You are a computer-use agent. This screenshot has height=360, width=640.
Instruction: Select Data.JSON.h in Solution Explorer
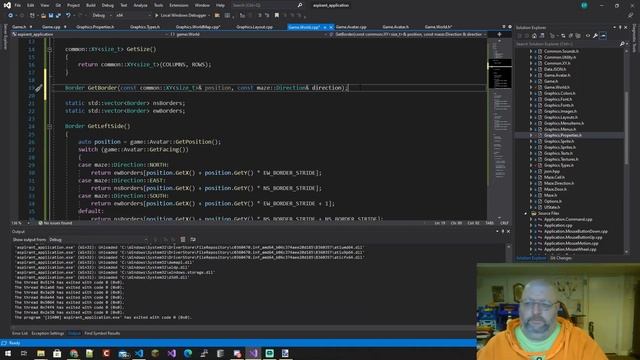coord(555,69)
